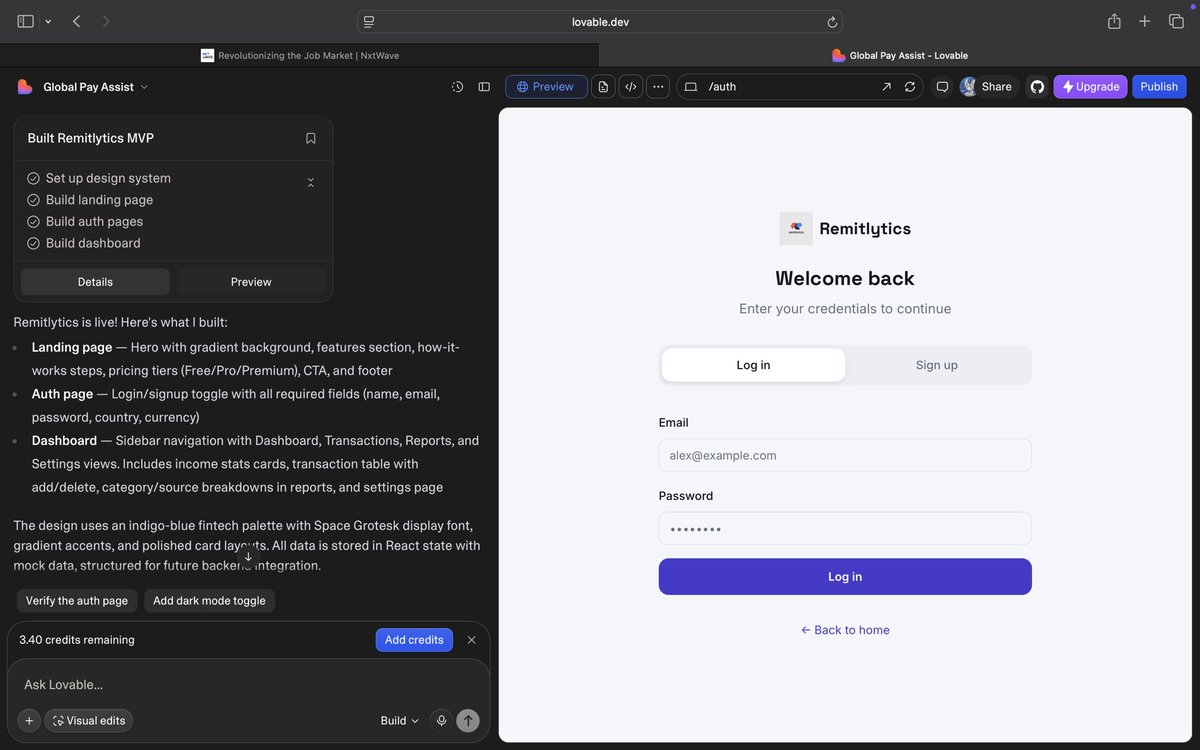Click the Ask Lovable message box
This screenshot has height=750, width=1200.
pos(248,685)
